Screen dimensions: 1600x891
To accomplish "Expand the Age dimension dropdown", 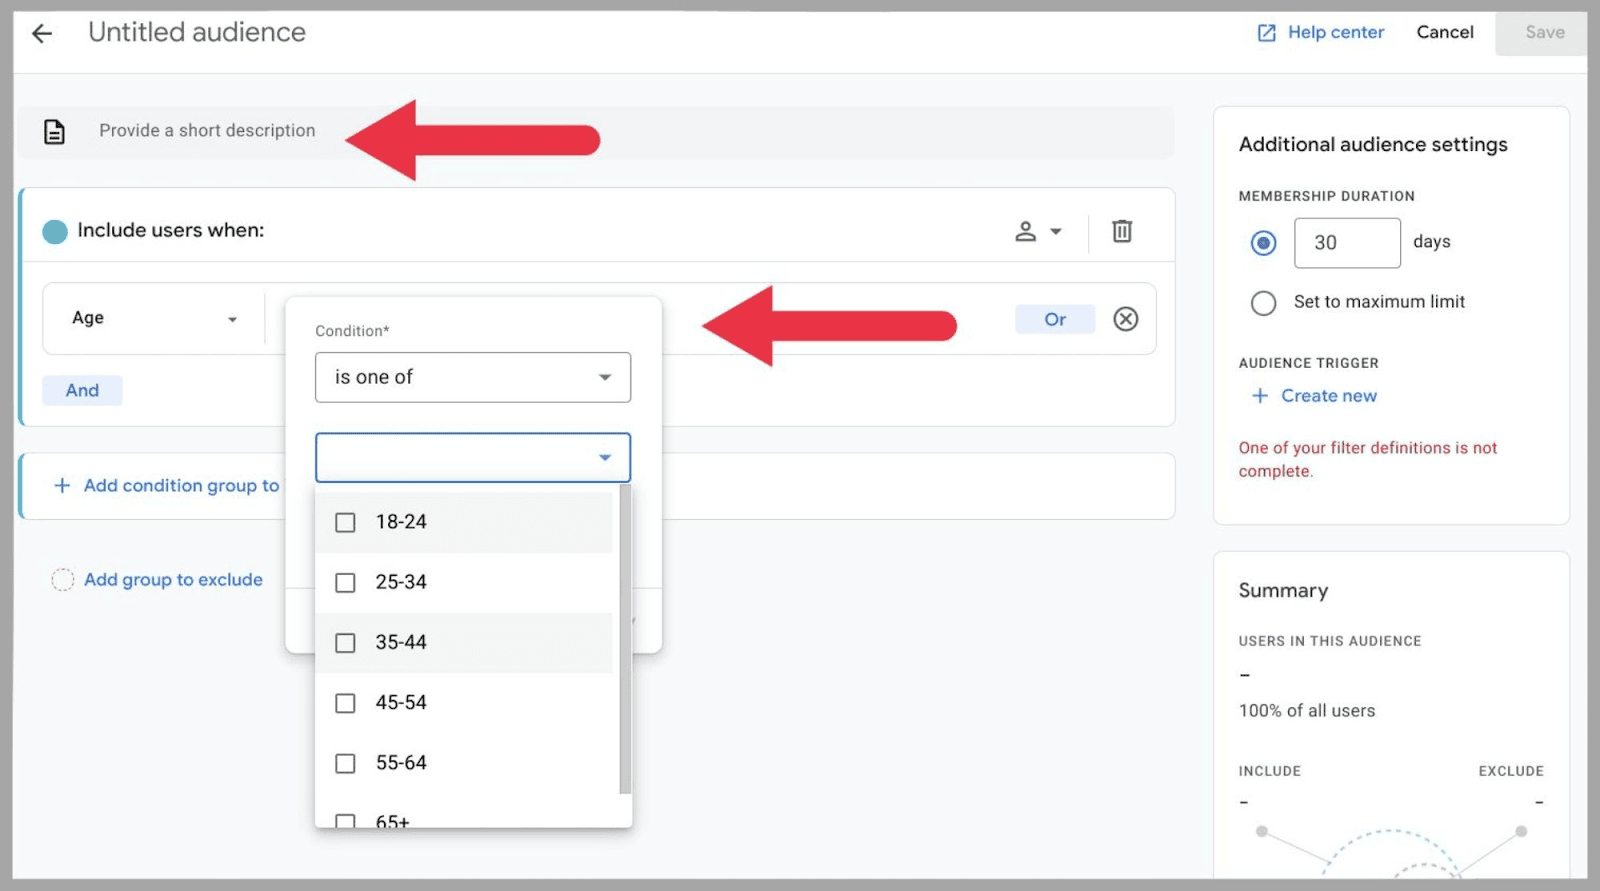I will pyautogui.click(x=153, y=318).
